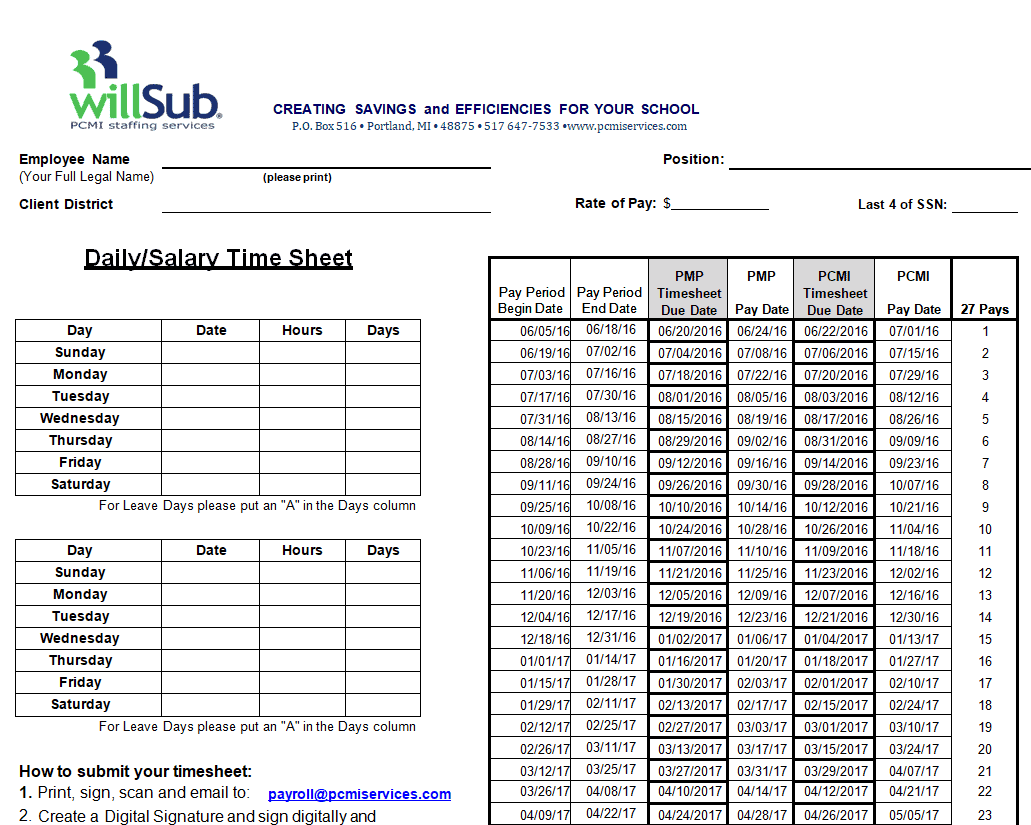Select PCMI due date 02/01/2017 cell

click(835, 684)
